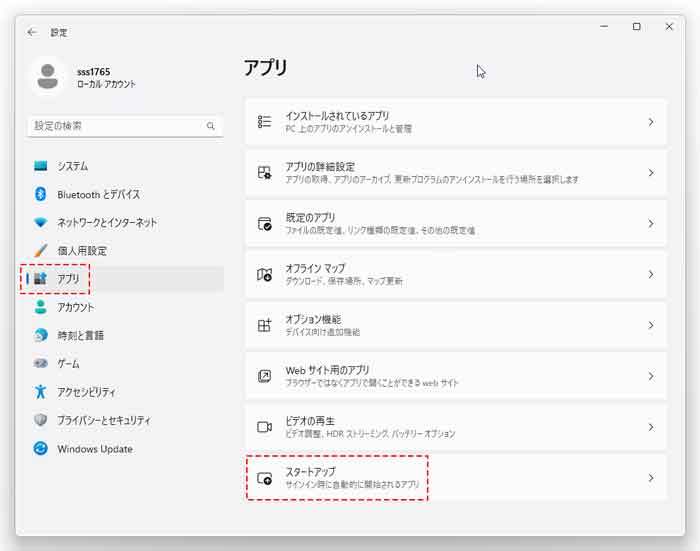The height and width of the screenshot is (551, 700).
Task: Select 時刻と言語 in the sidebar
Action: [125, 335]
